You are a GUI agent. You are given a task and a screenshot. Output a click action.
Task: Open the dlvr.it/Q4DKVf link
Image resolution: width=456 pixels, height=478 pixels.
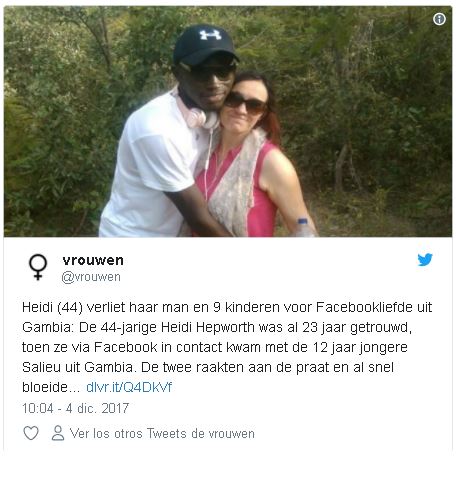[129, 387]
